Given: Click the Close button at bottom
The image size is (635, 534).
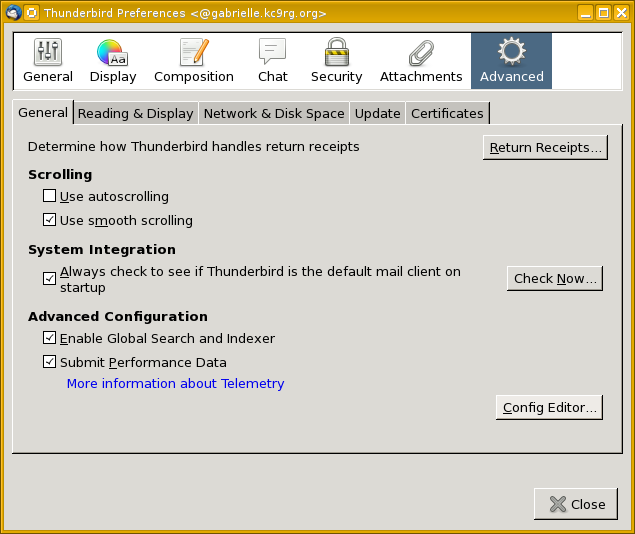Looking at the screenshot, I should tap(576, 504).
